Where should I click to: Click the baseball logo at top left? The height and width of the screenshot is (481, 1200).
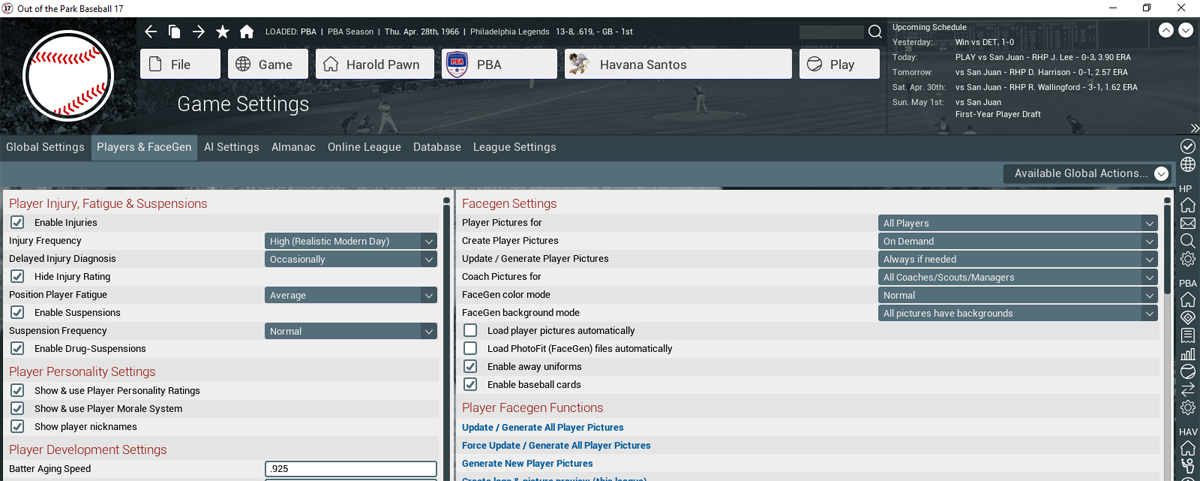pyautogui.click(x=68, y=76)
